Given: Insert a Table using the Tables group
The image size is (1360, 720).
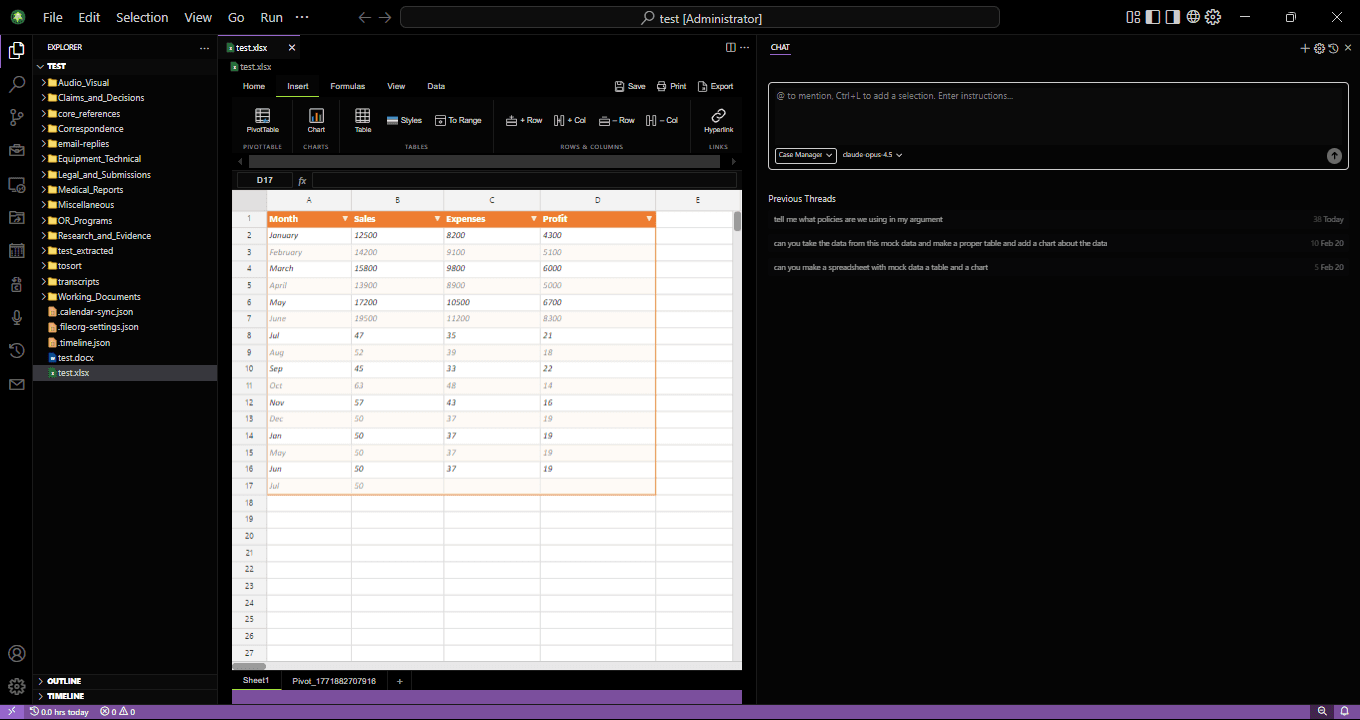Looking at the screenshot, I should 362,120.
